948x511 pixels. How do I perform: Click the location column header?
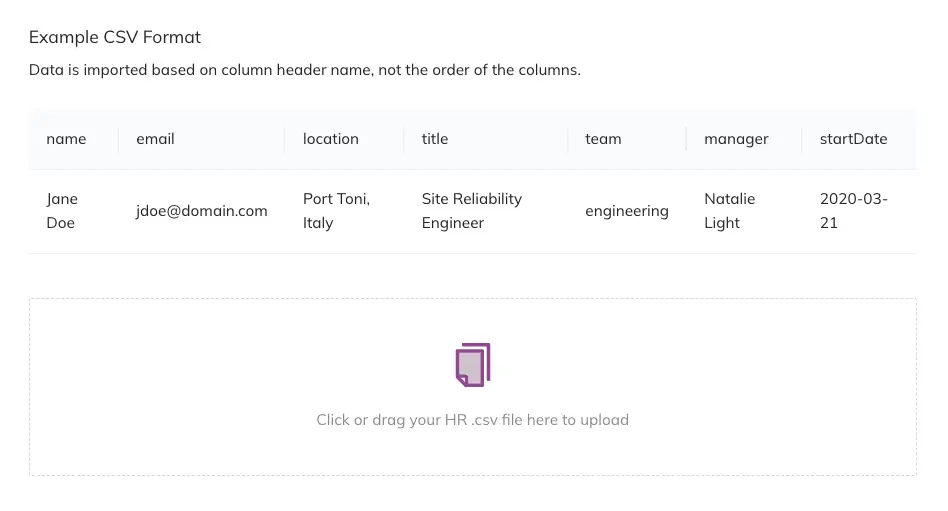coord(330,139)
